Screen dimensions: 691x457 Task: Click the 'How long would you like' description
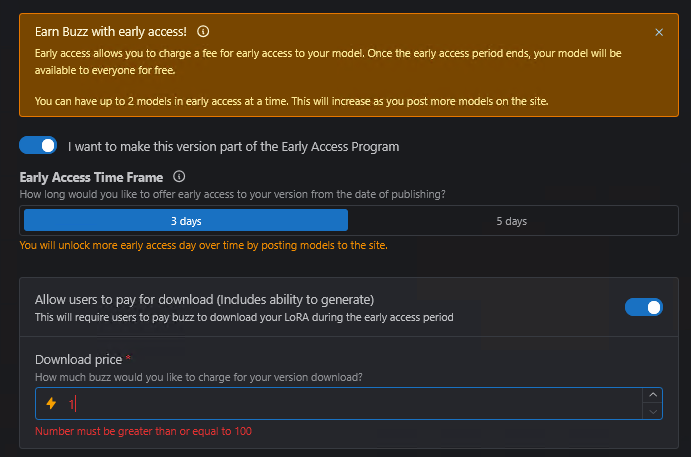point(233,194)
